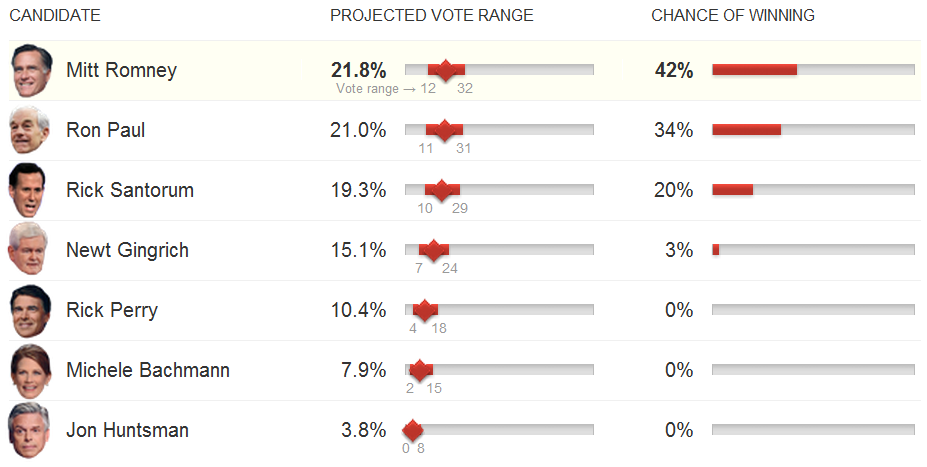The height and width of the screenshot is (467, 927).
Task: Click Newt Gingrich's headshot photo
Action: click(x=27, y=250)
